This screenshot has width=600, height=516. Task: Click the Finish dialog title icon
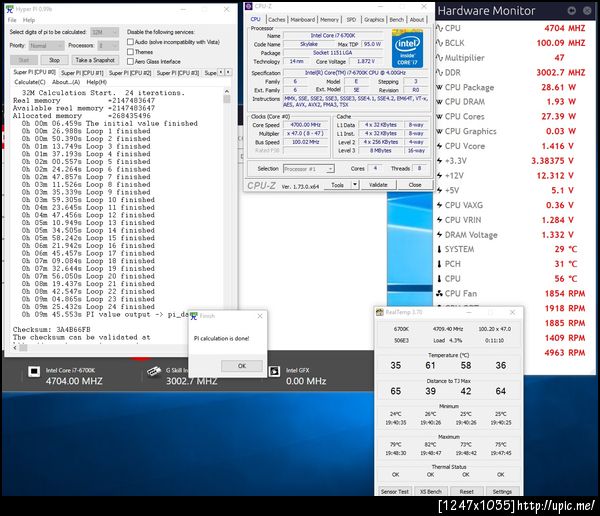(x=194, y=316)
